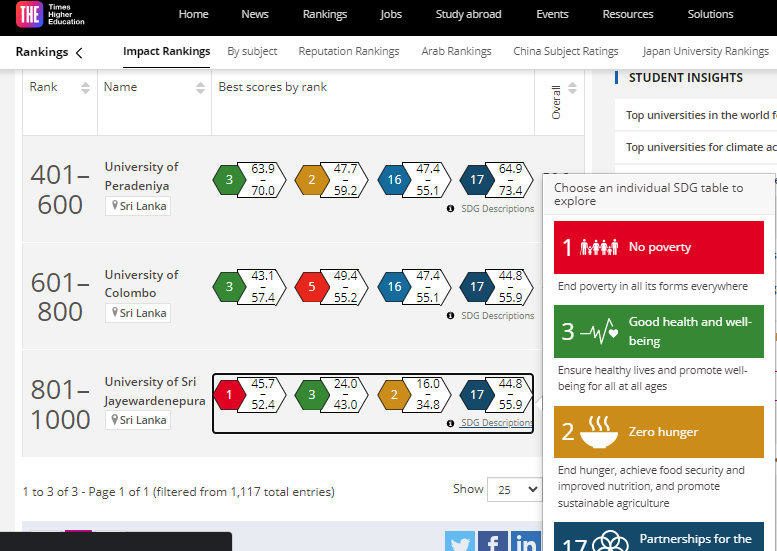Viewport: 777px width, 551px height.
Task: Open the News menu item
Action: point(255,14)
